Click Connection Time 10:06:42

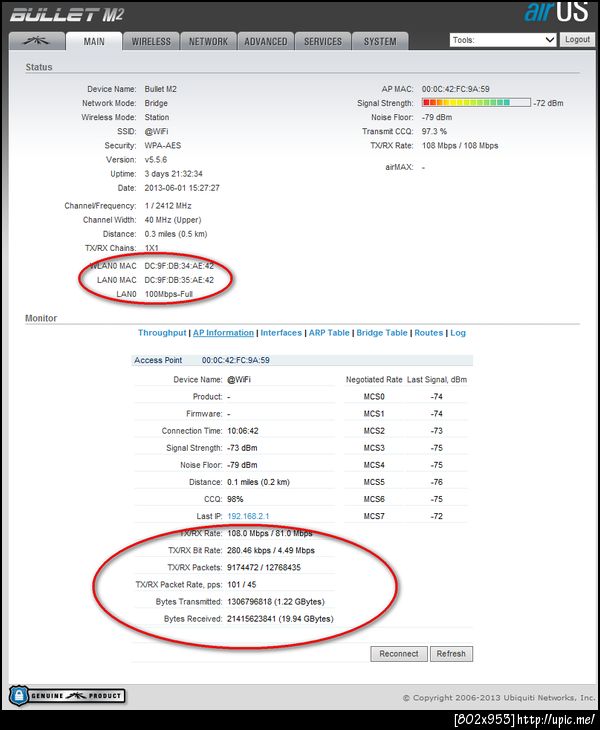click(x=243, y=431)
